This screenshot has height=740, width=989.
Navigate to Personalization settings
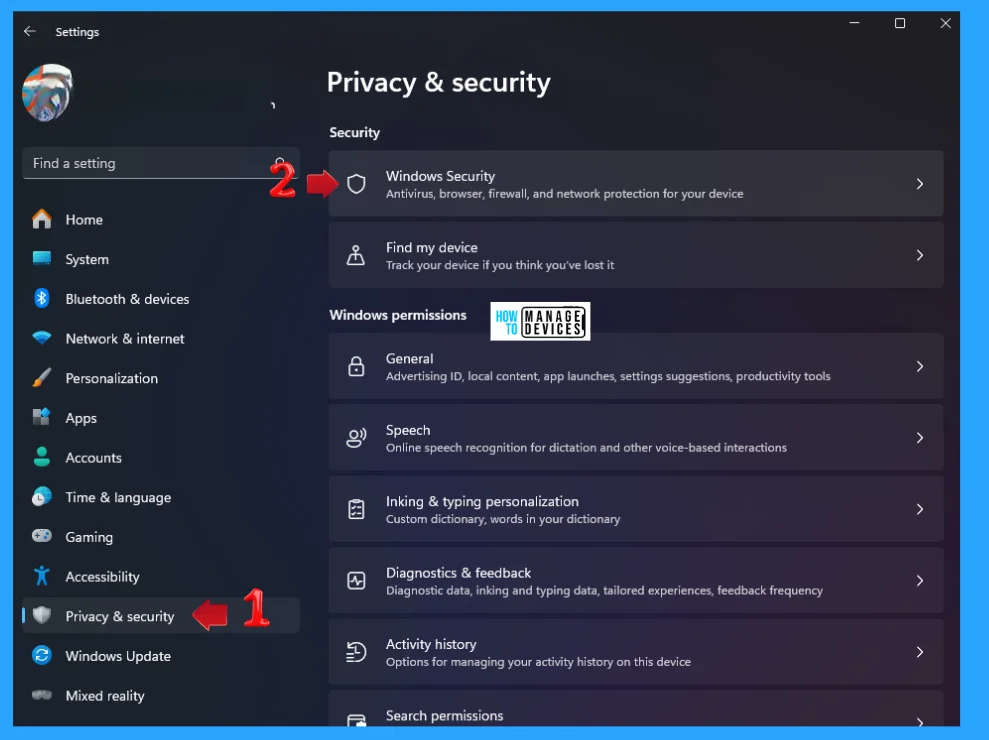112,379
